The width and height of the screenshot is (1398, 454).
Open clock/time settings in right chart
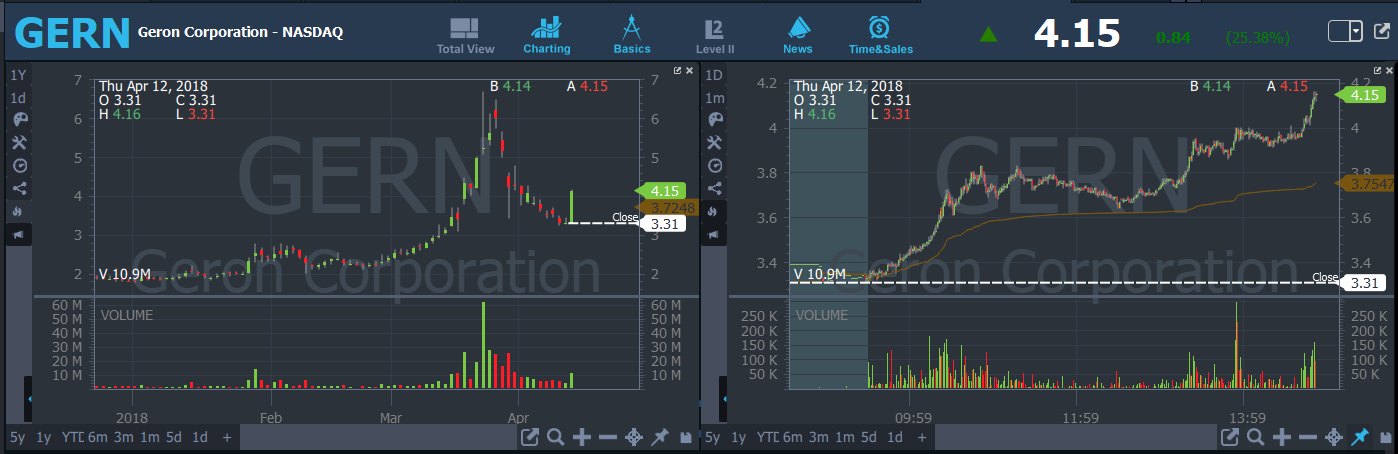pyautogui.click(x=714, y=165)
